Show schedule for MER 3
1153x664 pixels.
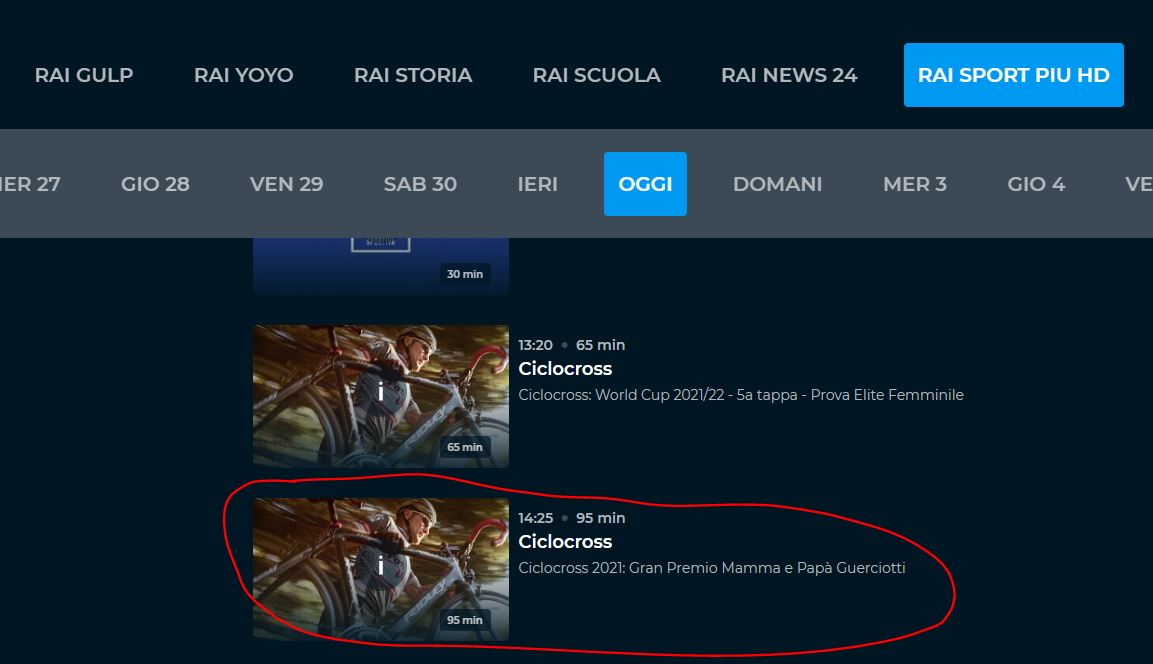915,184
